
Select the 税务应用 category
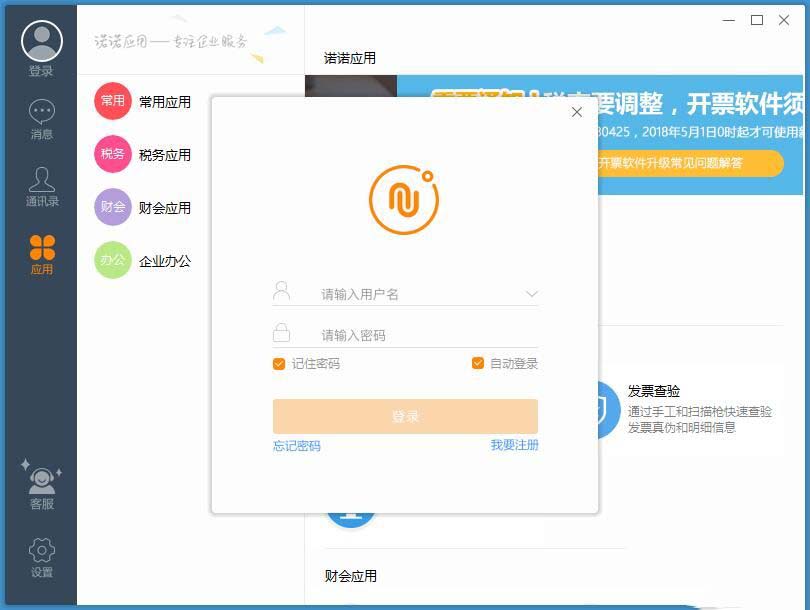coord(143,154)
